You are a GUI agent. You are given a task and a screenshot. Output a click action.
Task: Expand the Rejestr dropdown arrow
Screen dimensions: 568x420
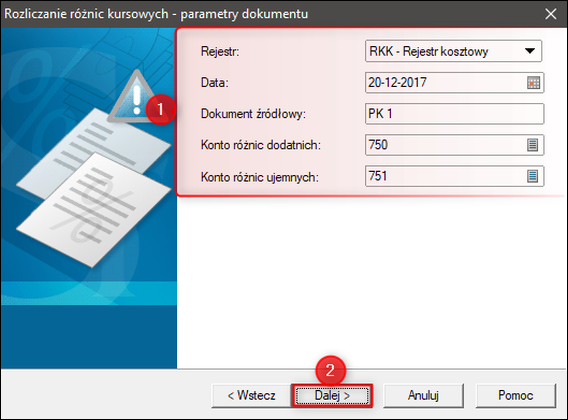point(530,51)
